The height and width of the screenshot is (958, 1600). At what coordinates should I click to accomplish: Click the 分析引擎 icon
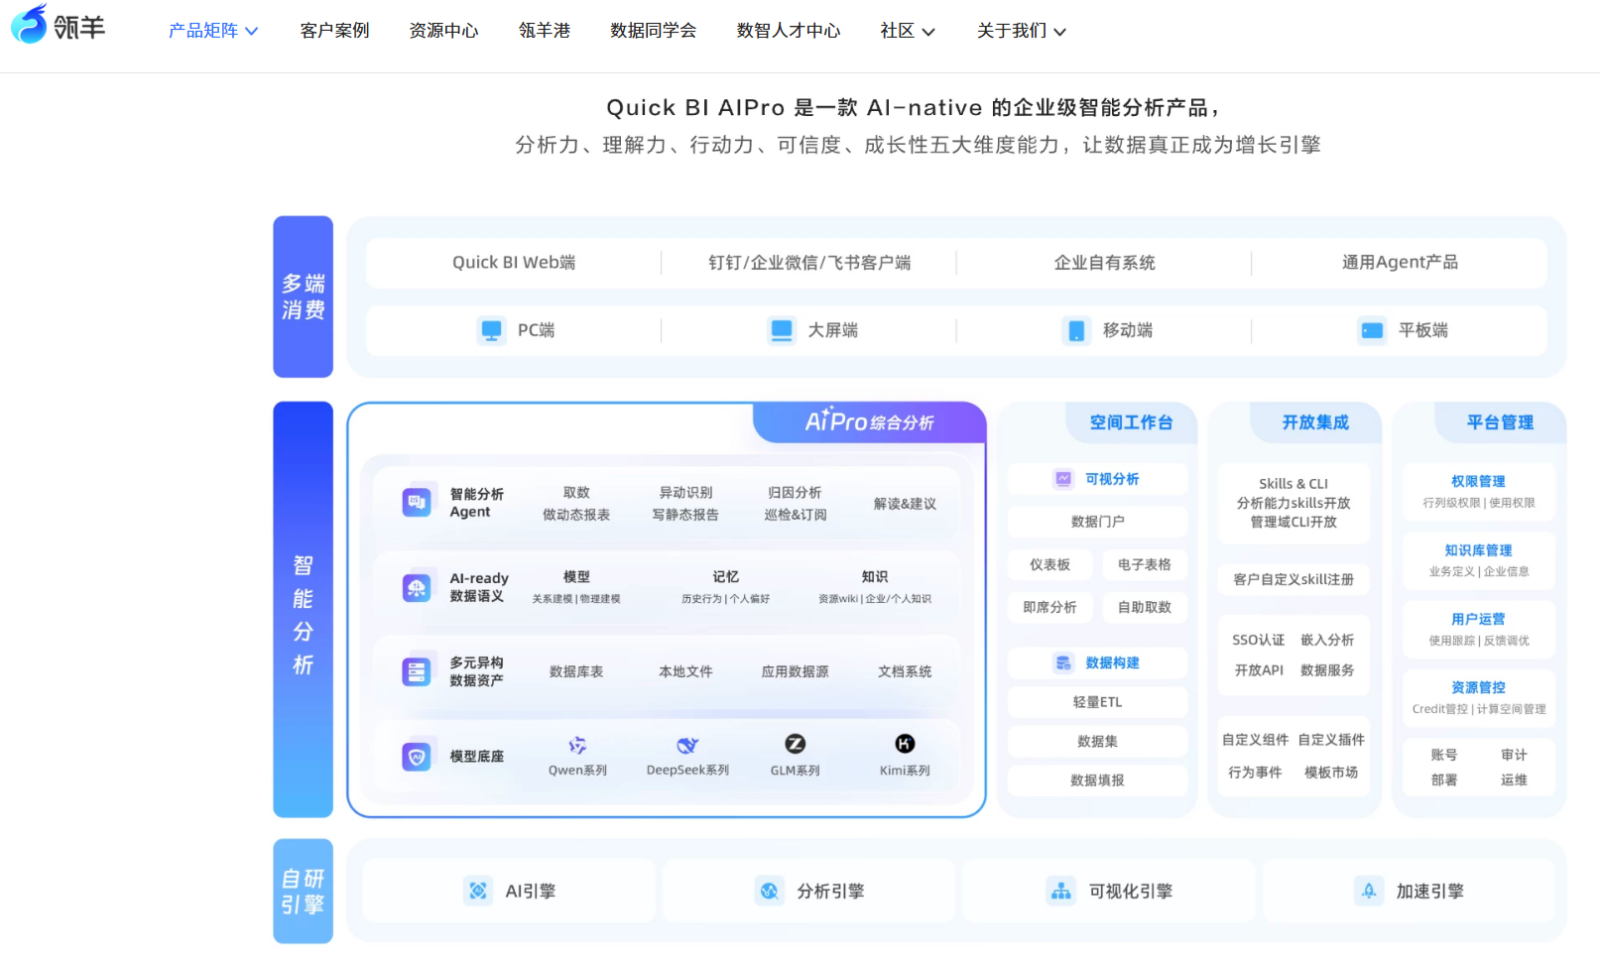point(769,890)
